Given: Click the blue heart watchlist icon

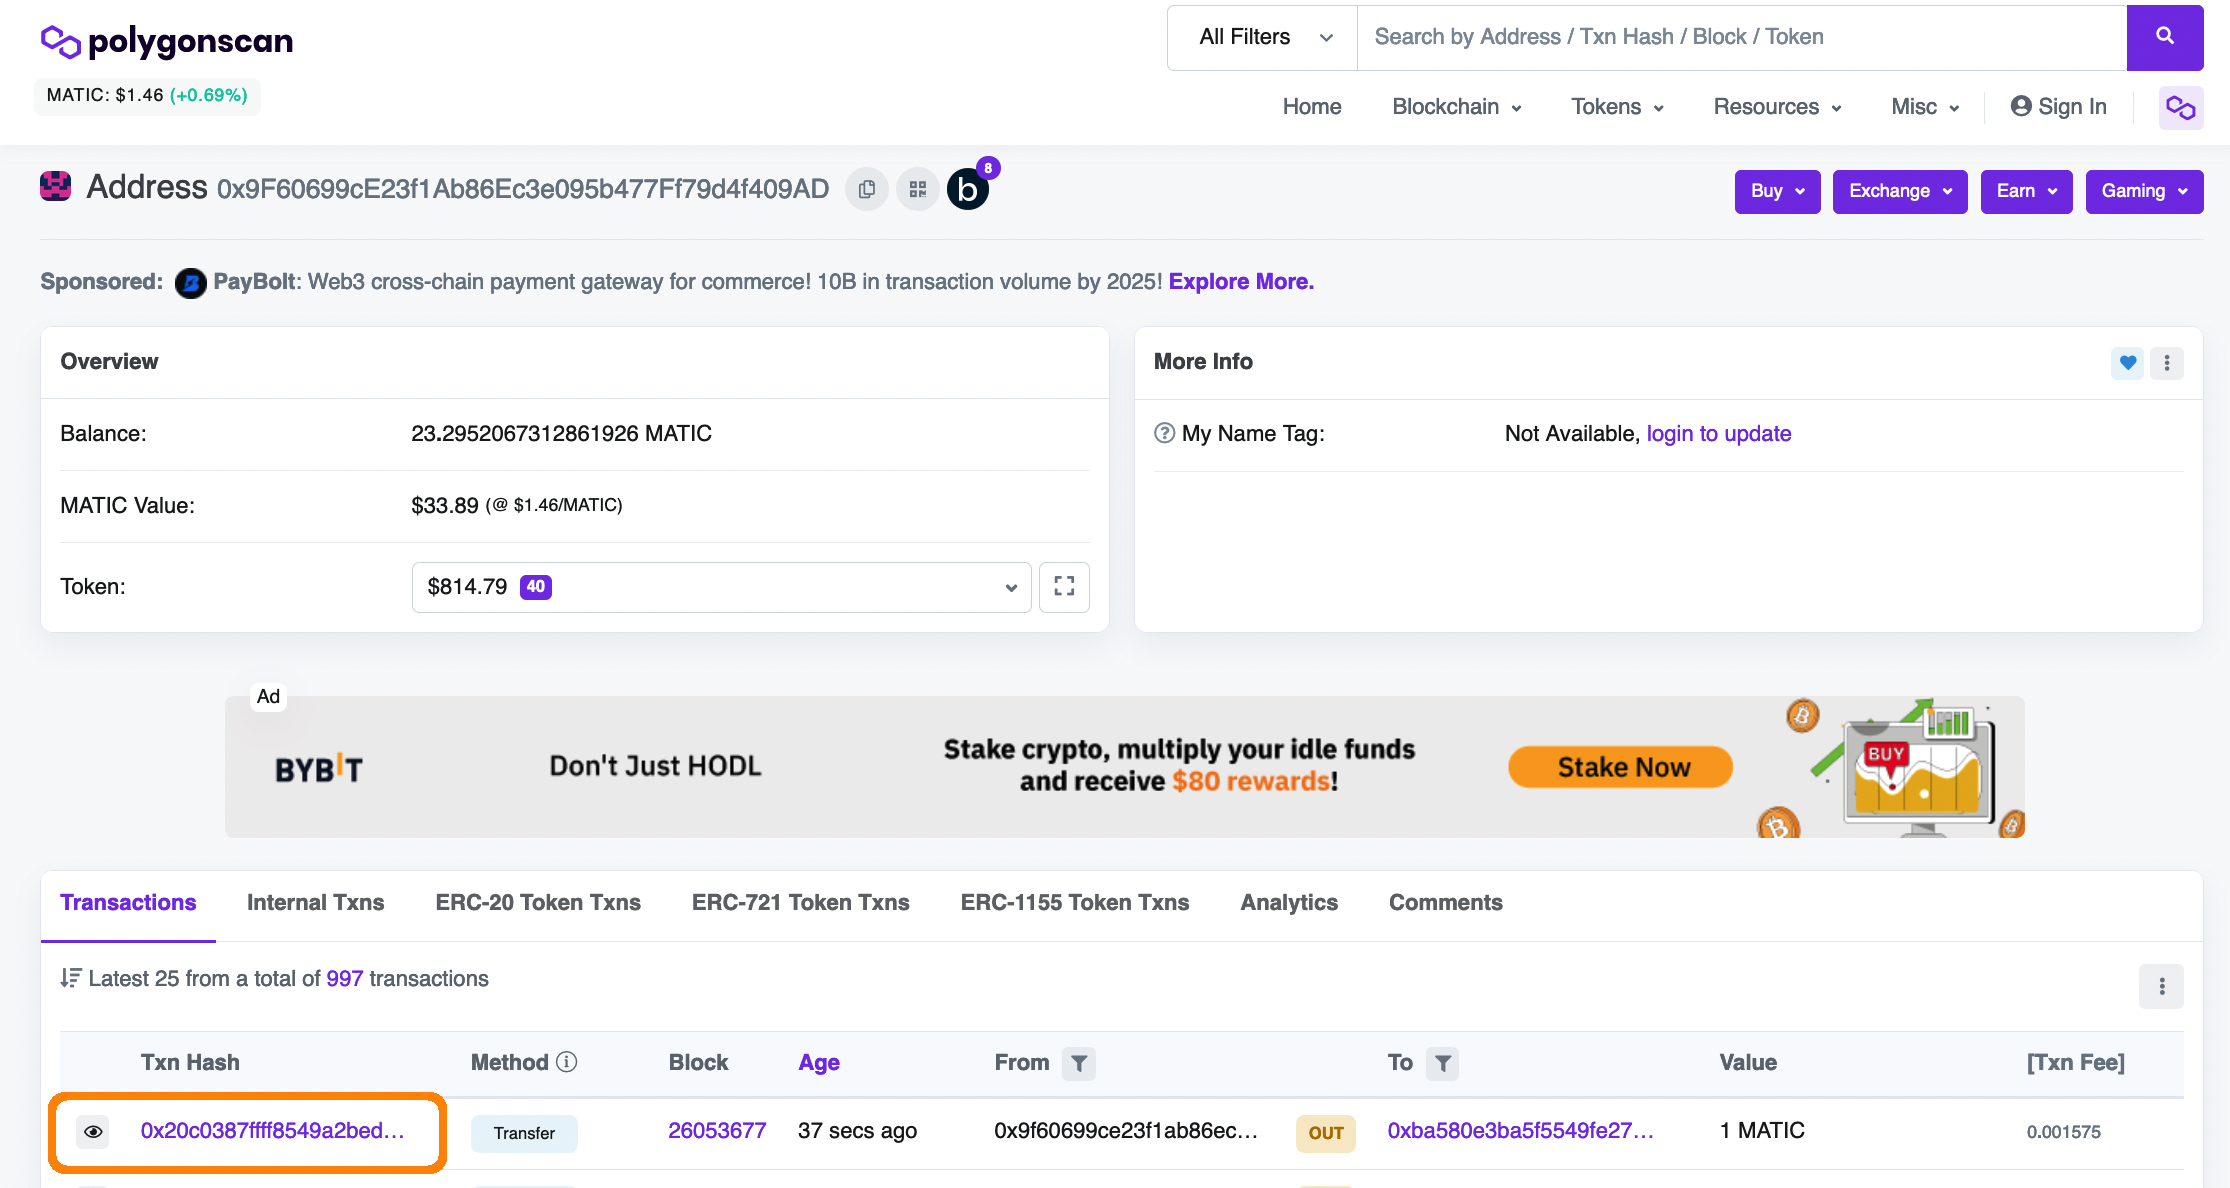Looking at the screenshot, I should [2127, 363].
